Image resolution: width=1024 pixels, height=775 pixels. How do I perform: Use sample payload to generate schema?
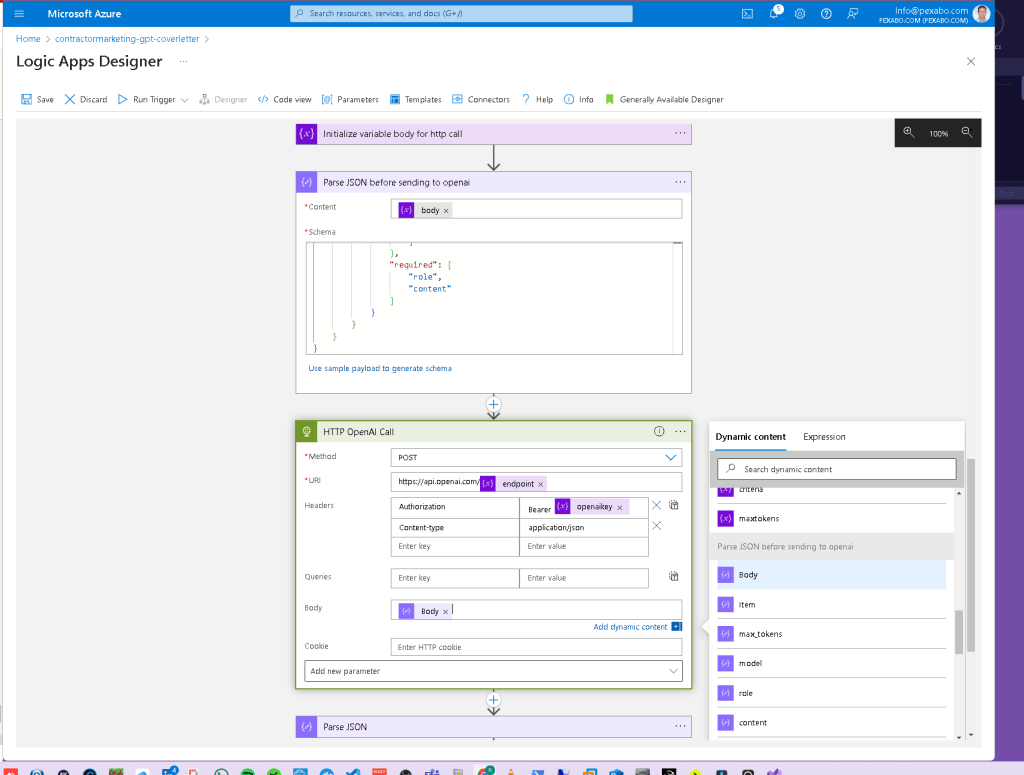[379, 368]
